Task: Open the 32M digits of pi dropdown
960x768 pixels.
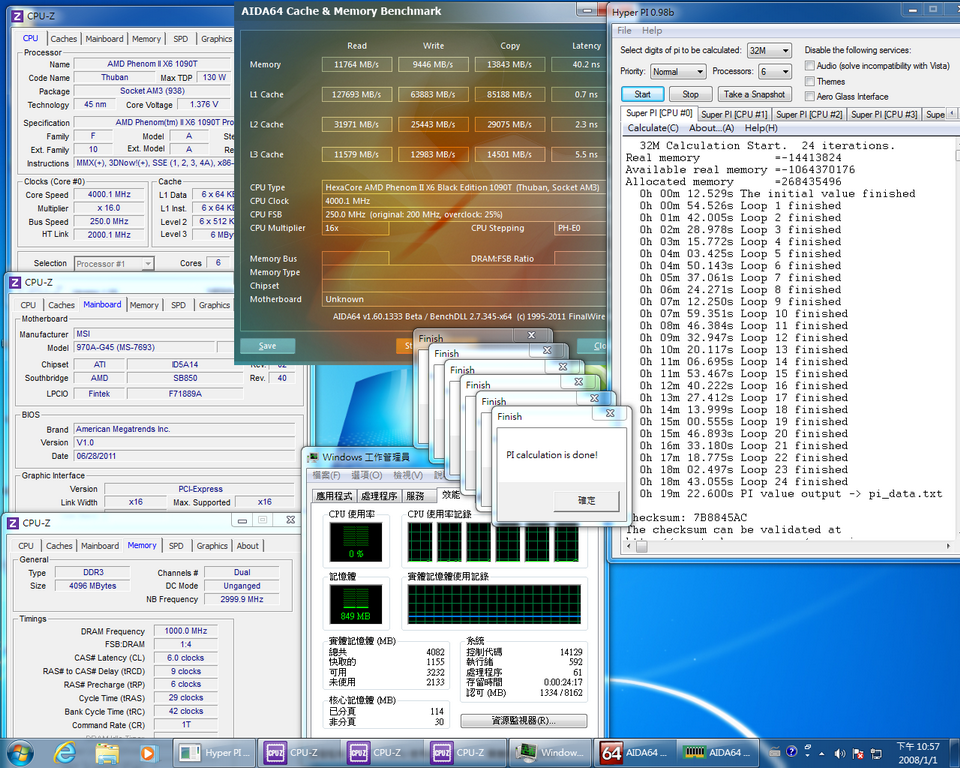Action: coord(770,50)
